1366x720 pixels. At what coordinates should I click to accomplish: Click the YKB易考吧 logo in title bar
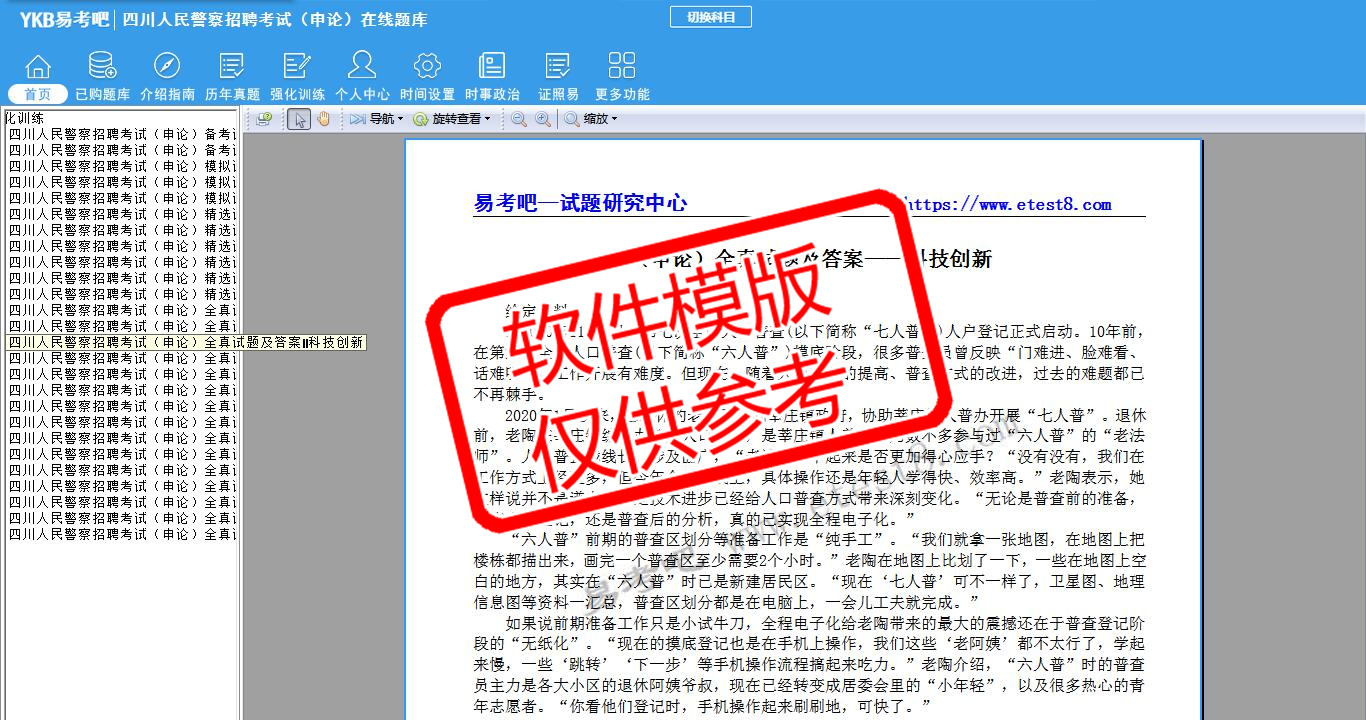pos(64,18)
